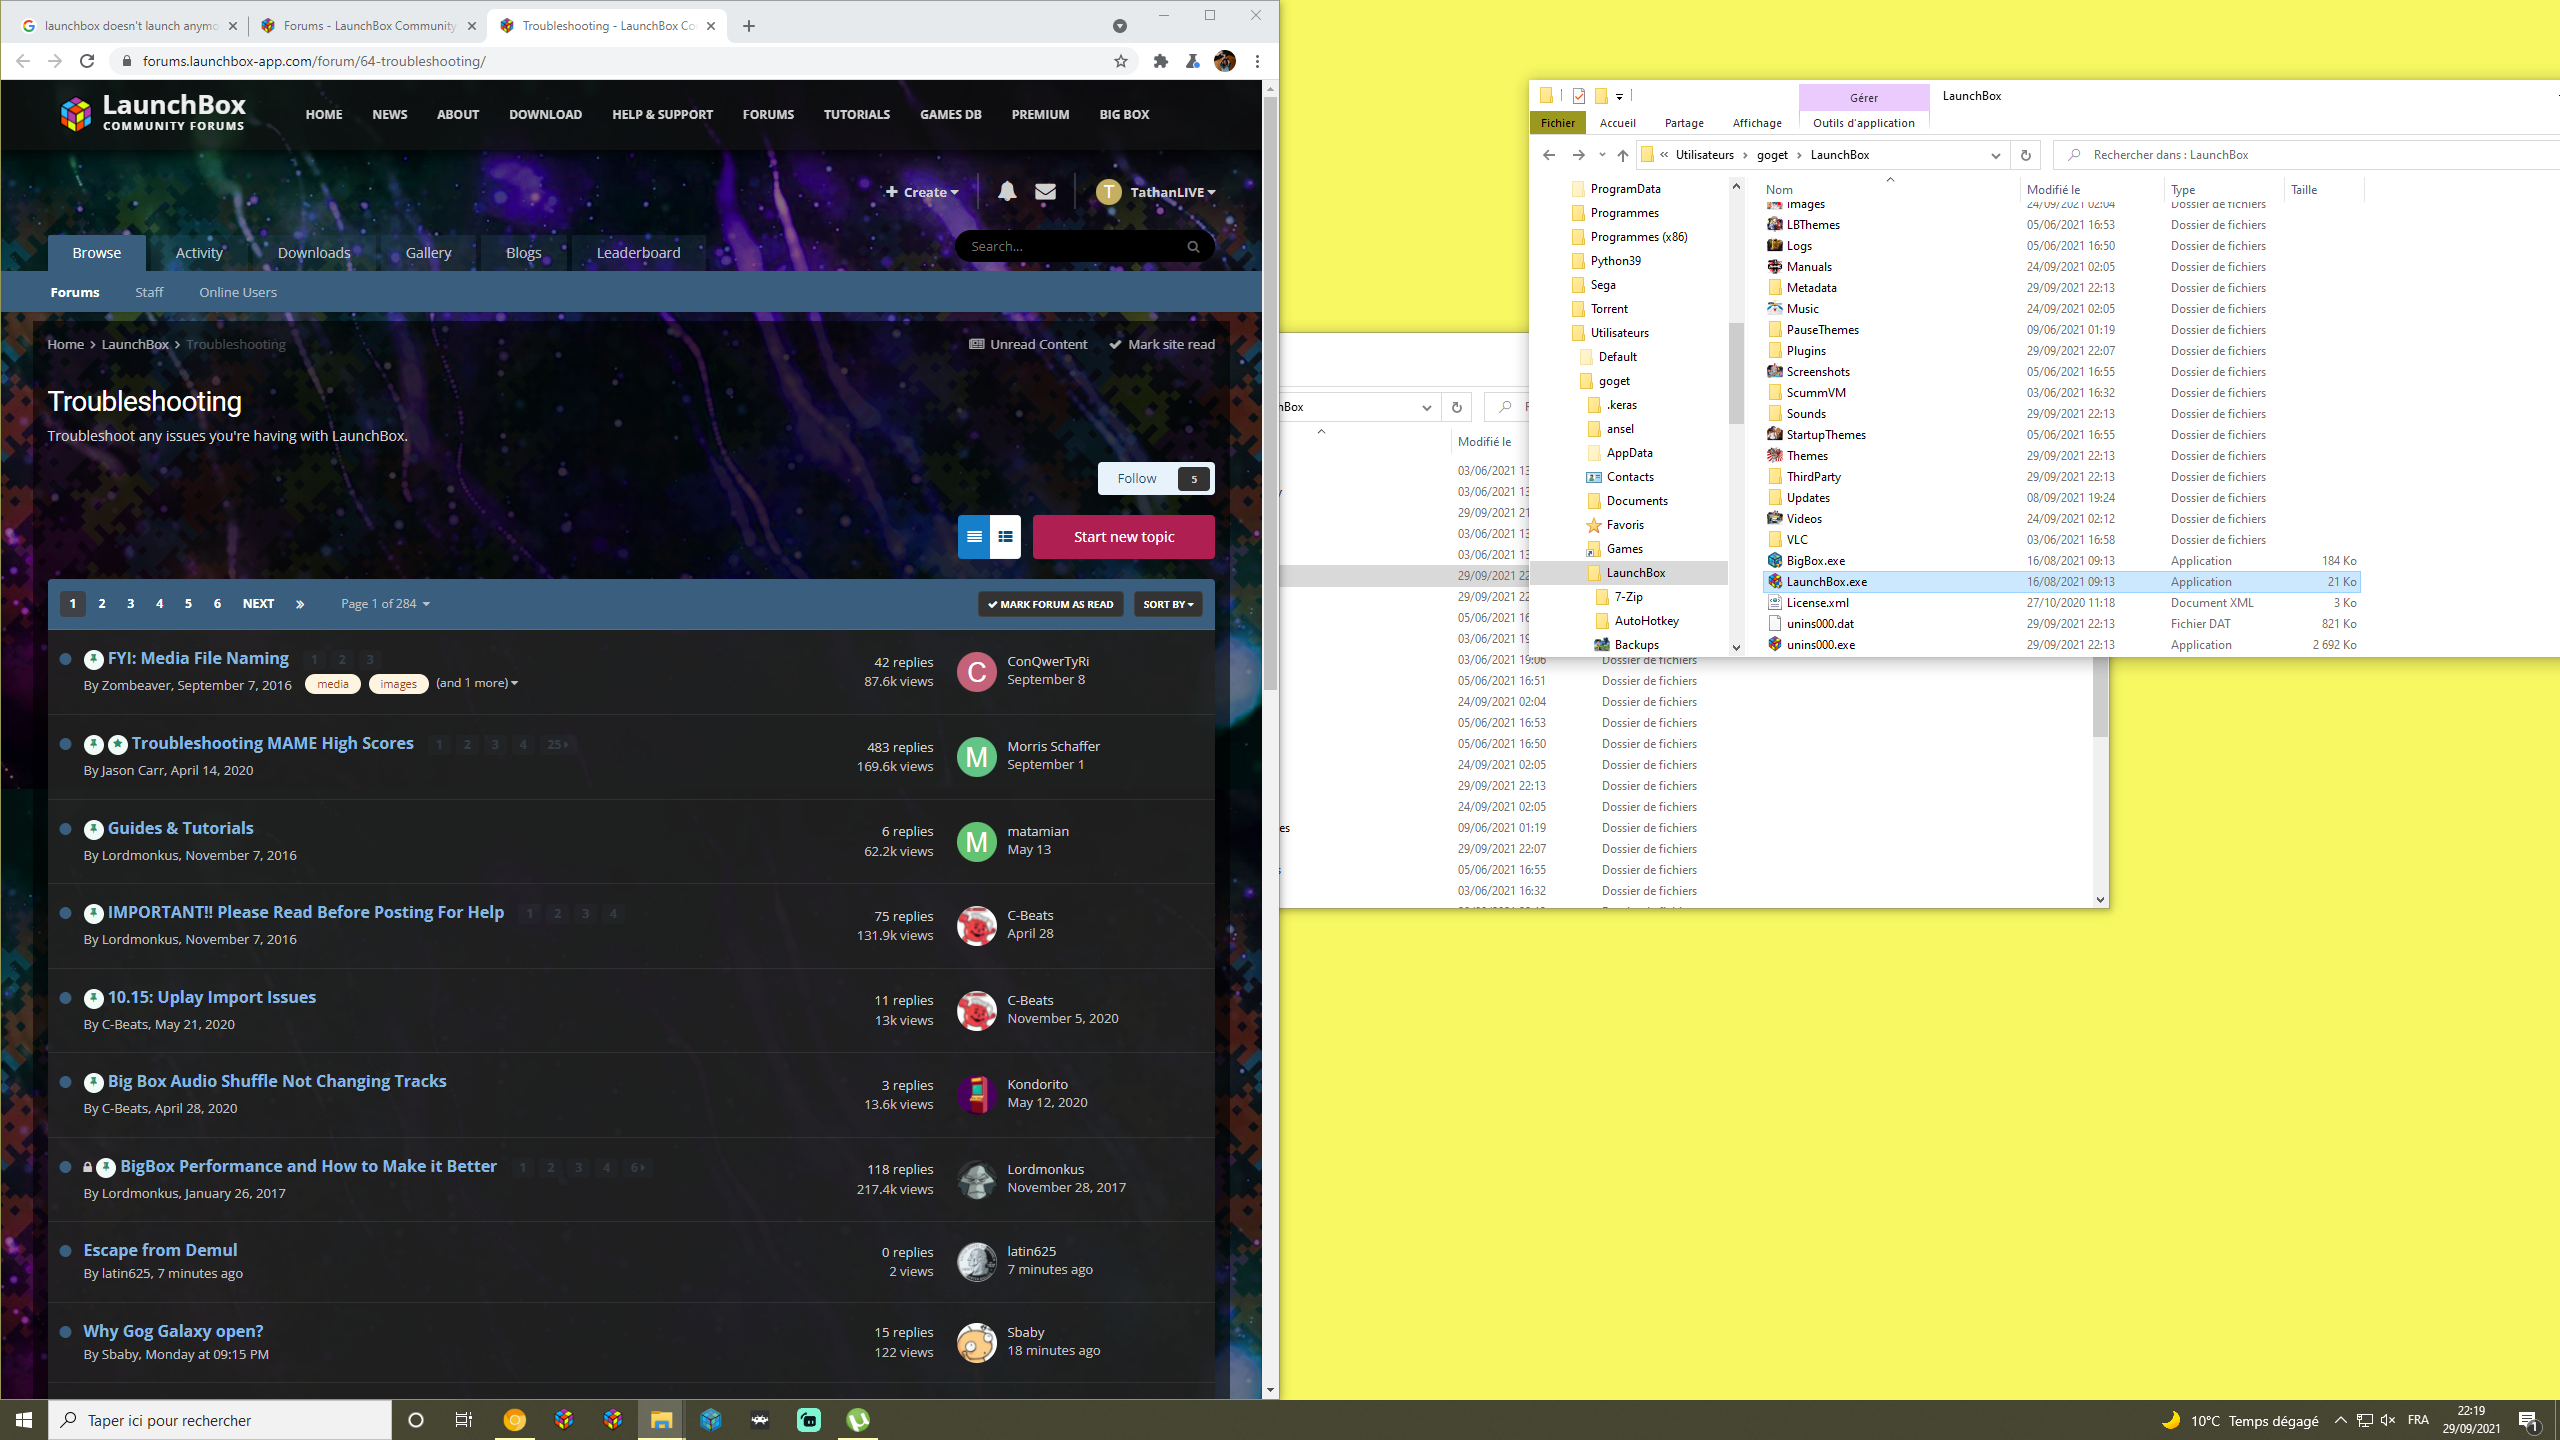This screenshot has height=1440, width=2560.
Task: Open Chrome three-dot menu
Action: [x=1257, y=61]
